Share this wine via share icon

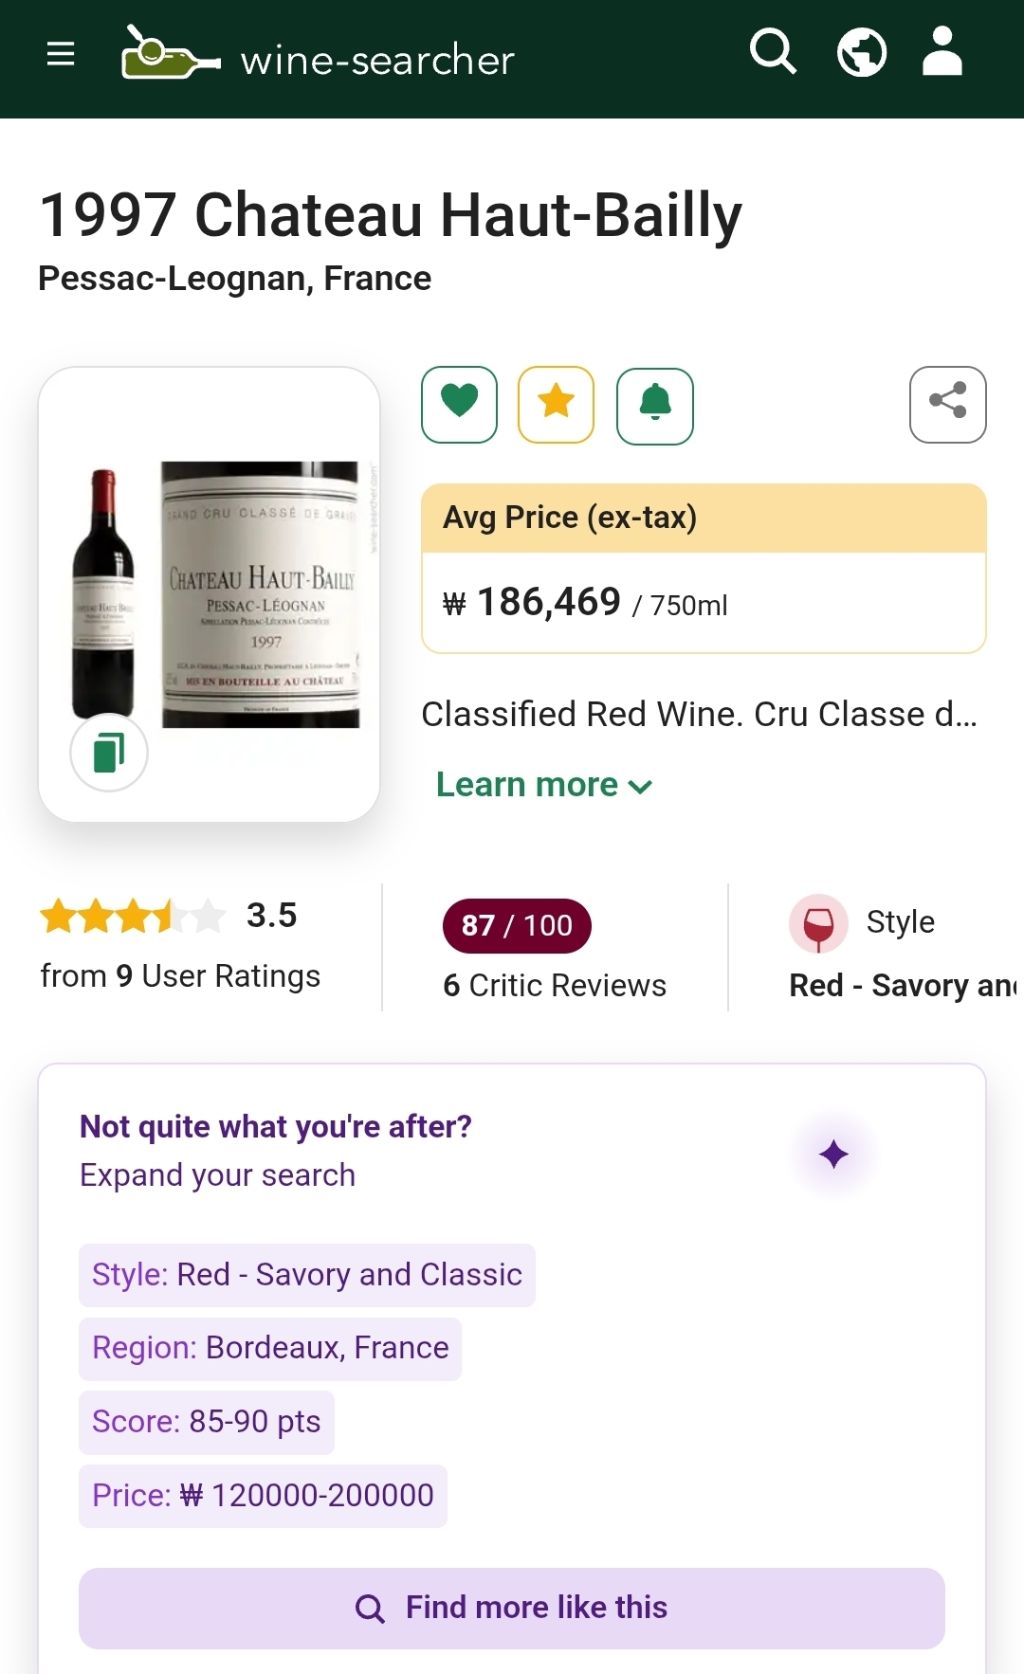click(947, 404)
